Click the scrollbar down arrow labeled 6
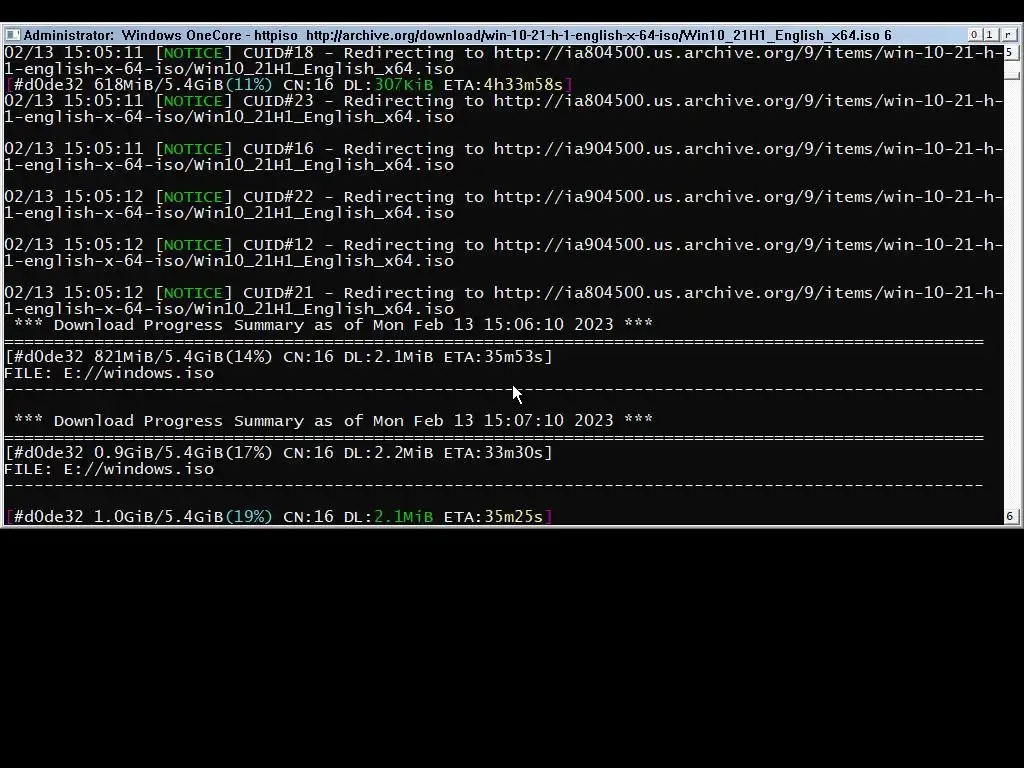 pos(1010,516)
